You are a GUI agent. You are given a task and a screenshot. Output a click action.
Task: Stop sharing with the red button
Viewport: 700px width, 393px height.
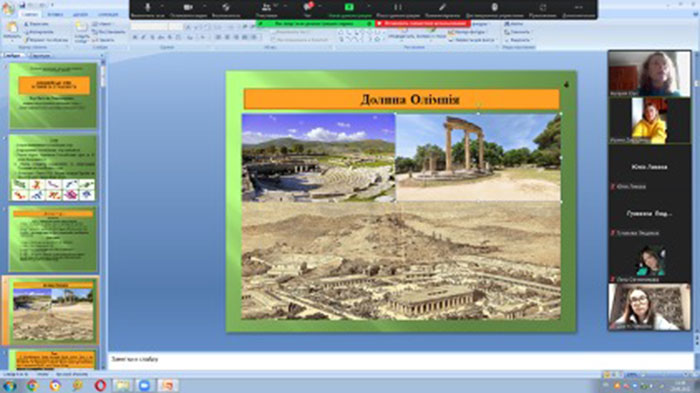click(x=422, y=23)
